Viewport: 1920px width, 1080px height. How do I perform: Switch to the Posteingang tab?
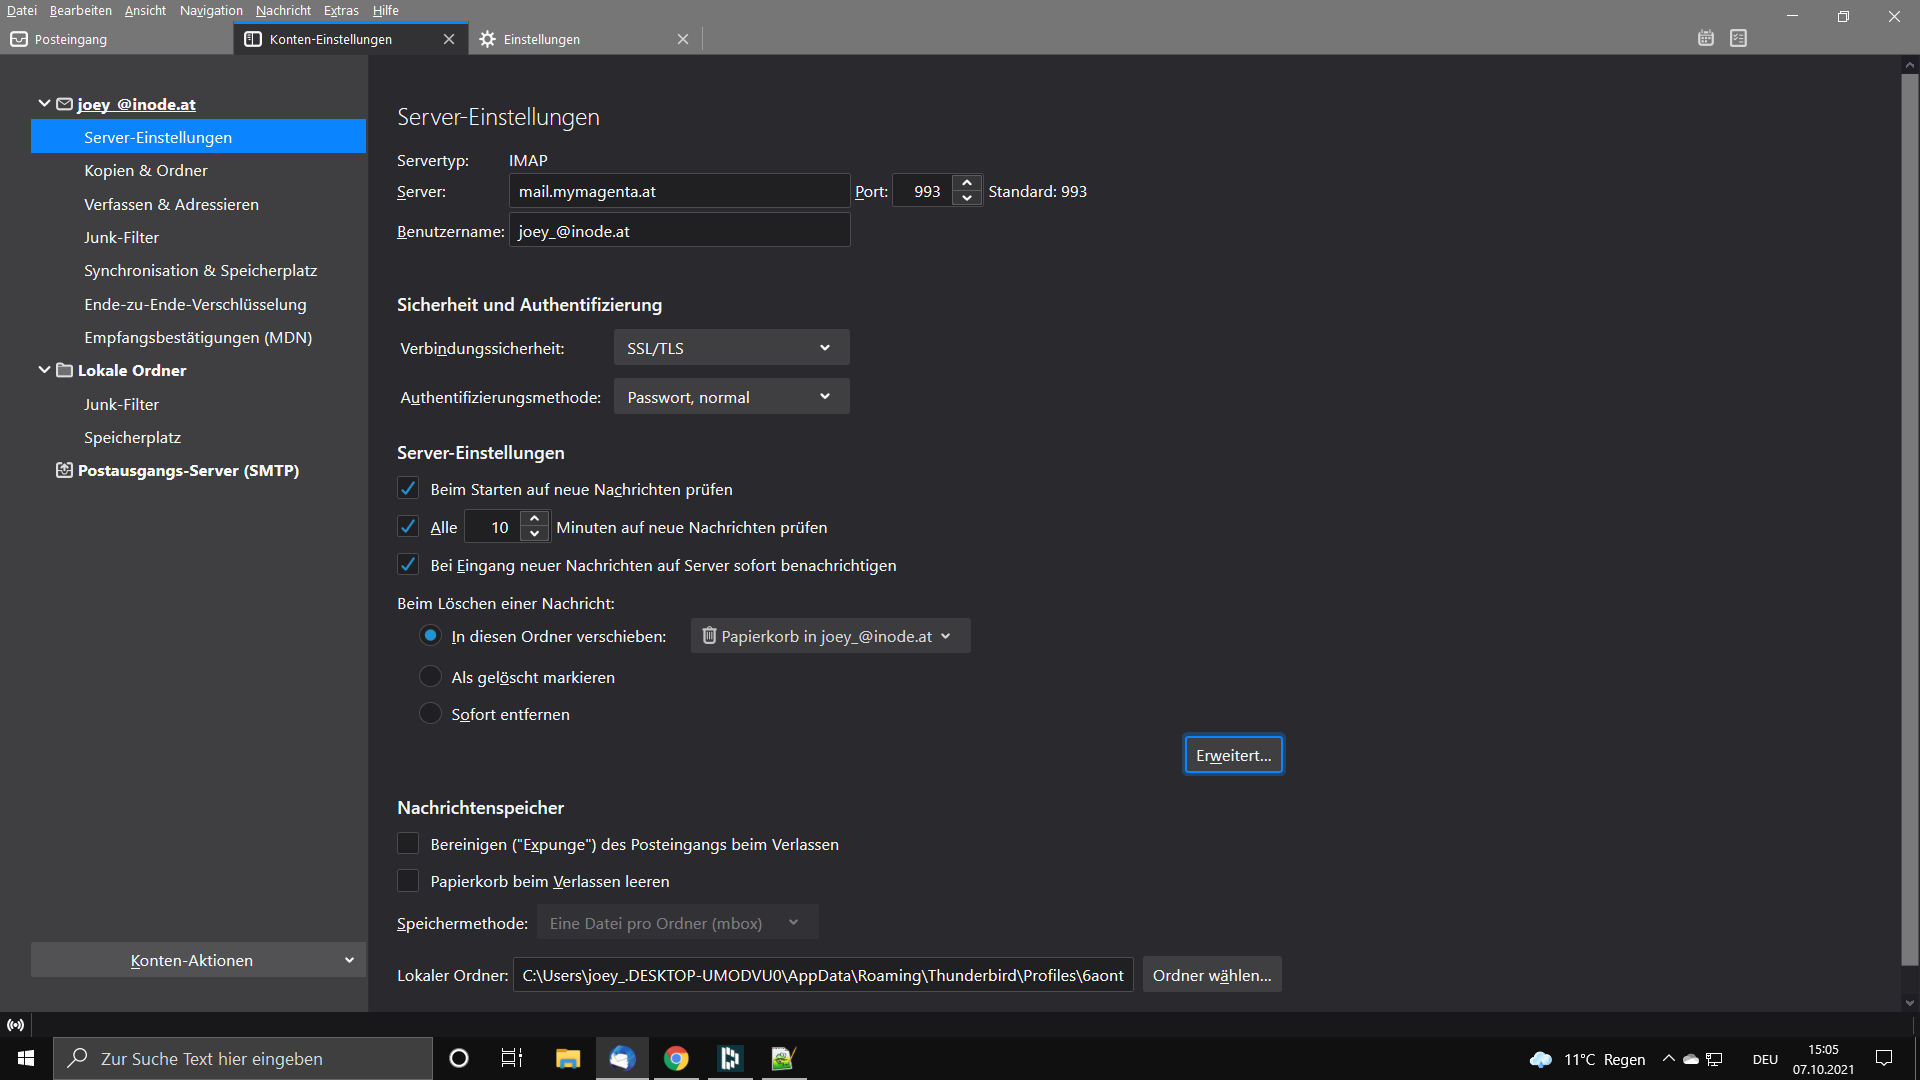pyautogui.click(x=70, y=39)
